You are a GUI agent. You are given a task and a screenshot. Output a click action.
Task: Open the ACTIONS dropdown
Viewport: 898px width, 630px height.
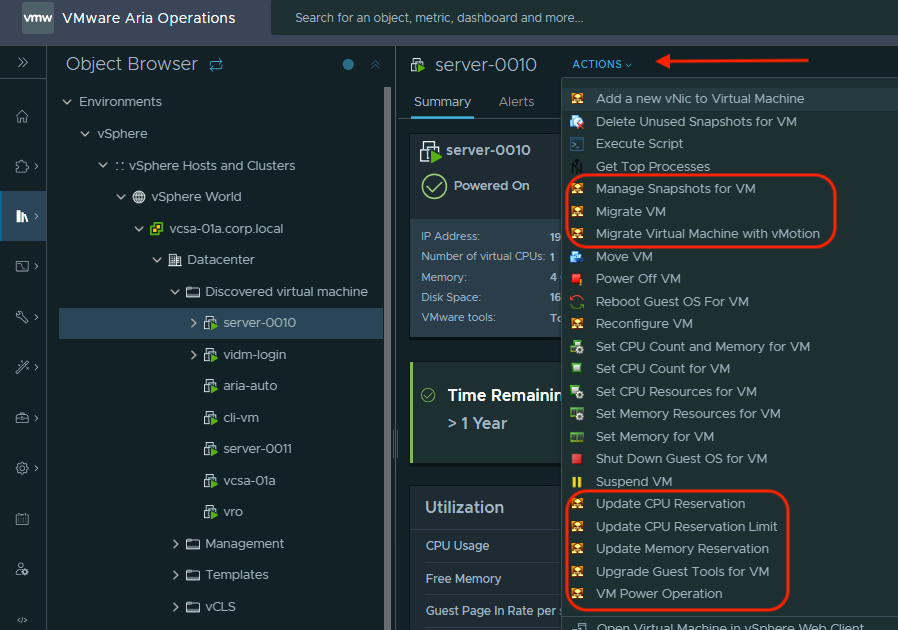coord(602,64)
